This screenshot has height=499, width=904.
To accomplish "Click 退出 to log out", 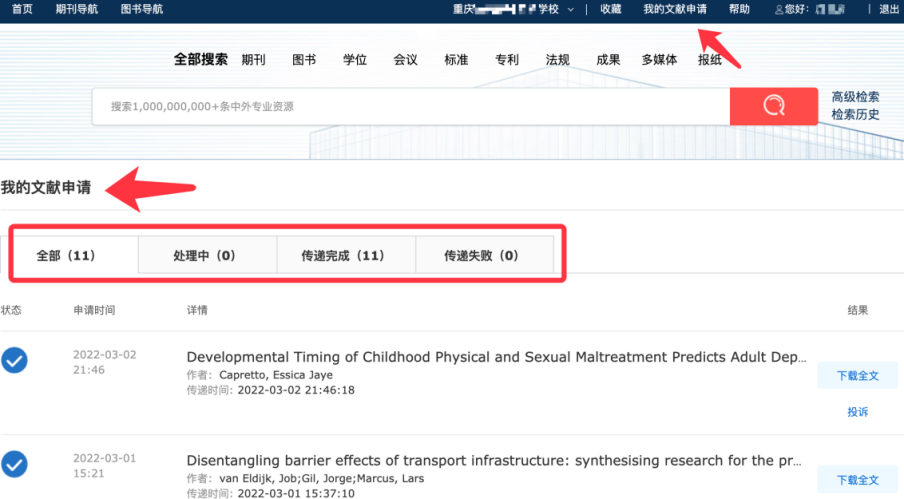I will pyautogui.click(x=888, y=10).
